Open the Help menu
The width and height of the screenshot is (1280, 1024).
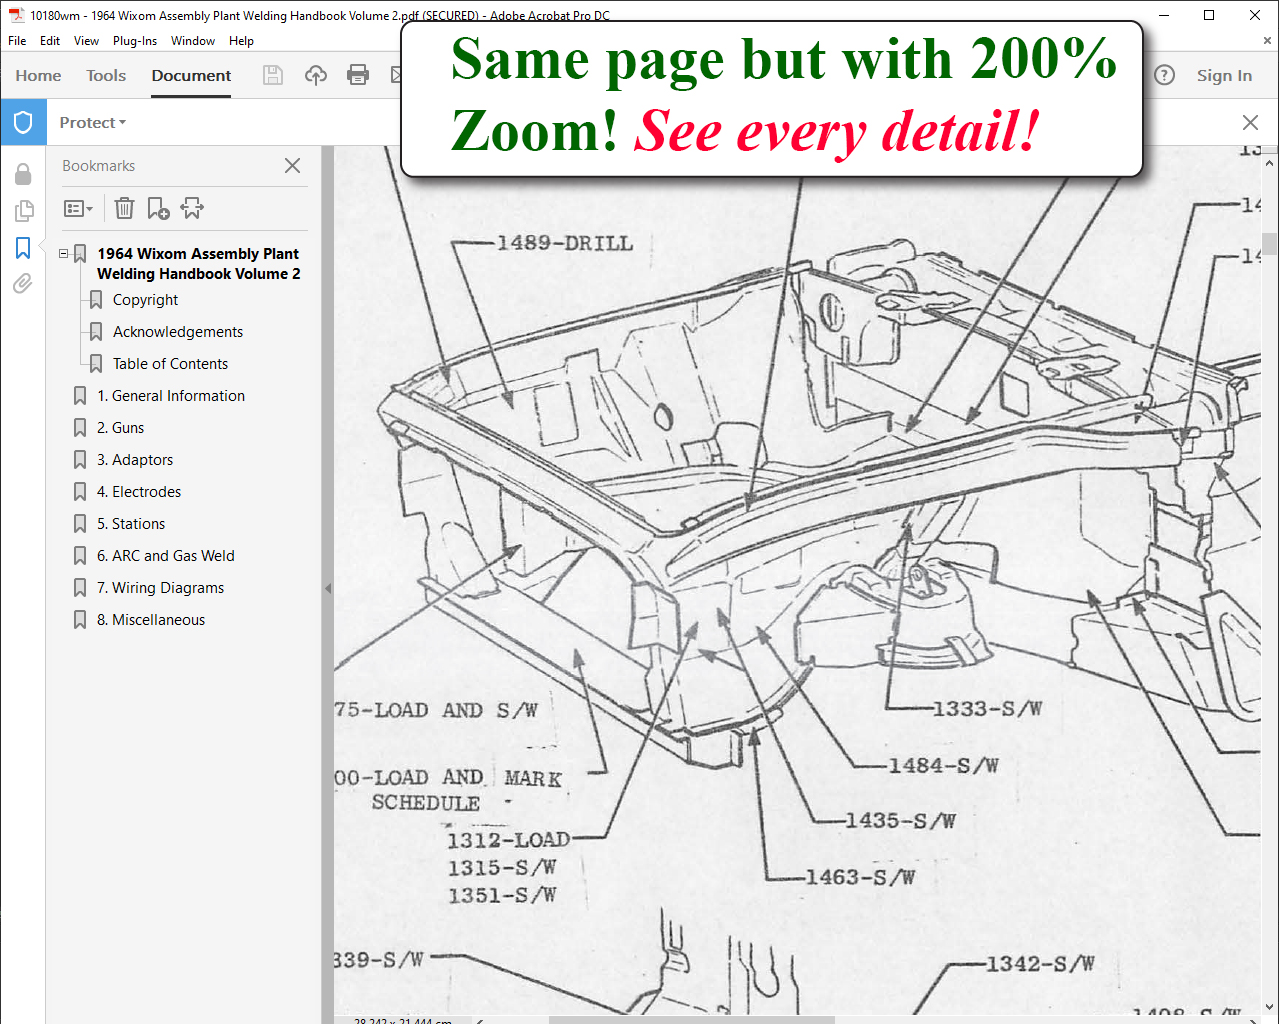point(241,41)
